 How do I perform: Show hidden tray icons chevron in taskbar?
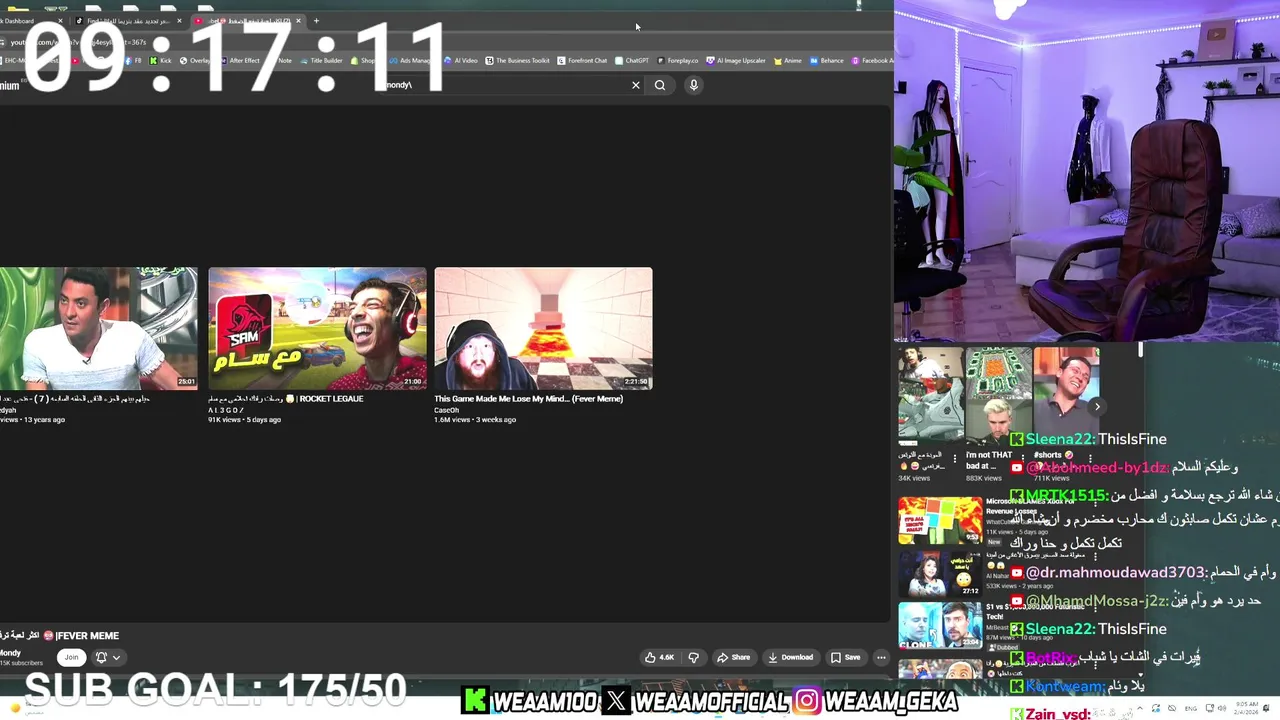pos(1141,709)
